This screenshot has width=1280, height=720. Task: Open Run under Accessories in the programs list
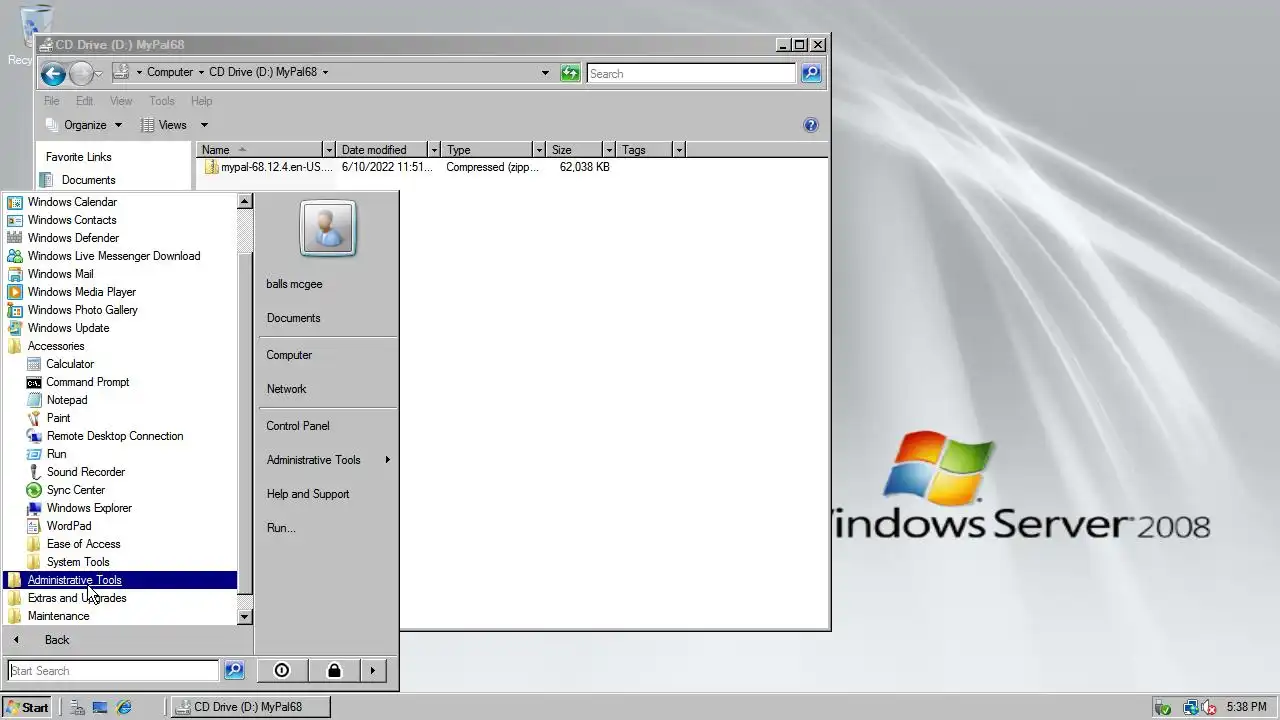tap(56, 454)
